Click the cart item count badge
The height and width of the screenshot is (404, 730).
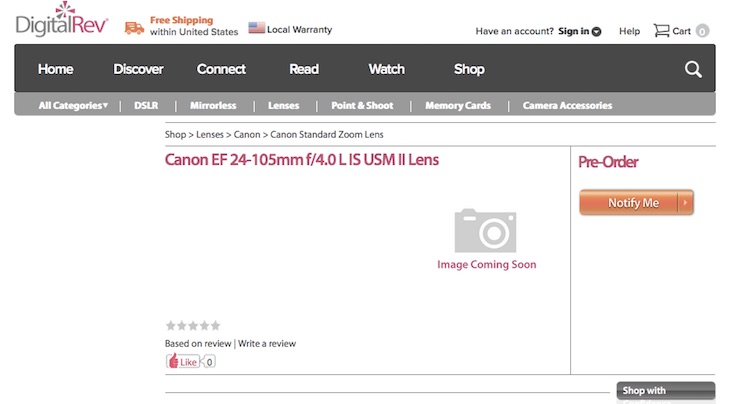(702, 31)
